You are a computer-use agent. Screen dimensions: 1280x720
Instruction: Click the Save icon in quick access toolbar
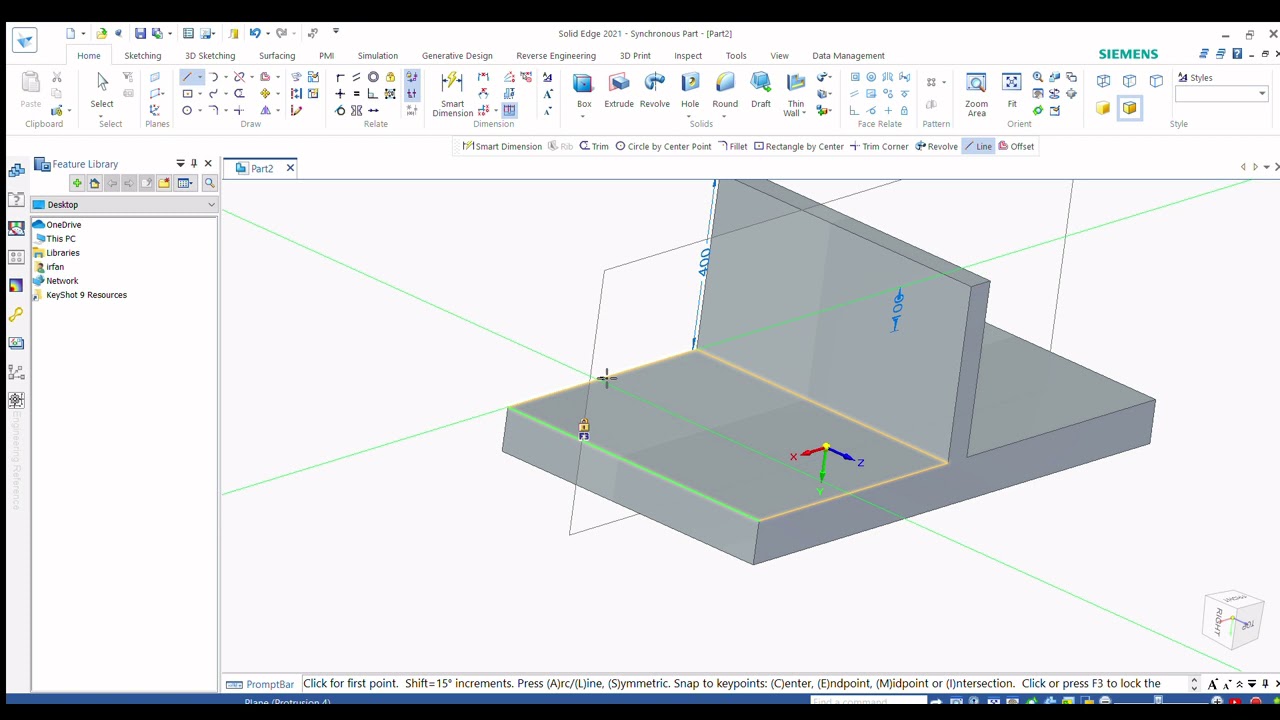click(140, 34)
